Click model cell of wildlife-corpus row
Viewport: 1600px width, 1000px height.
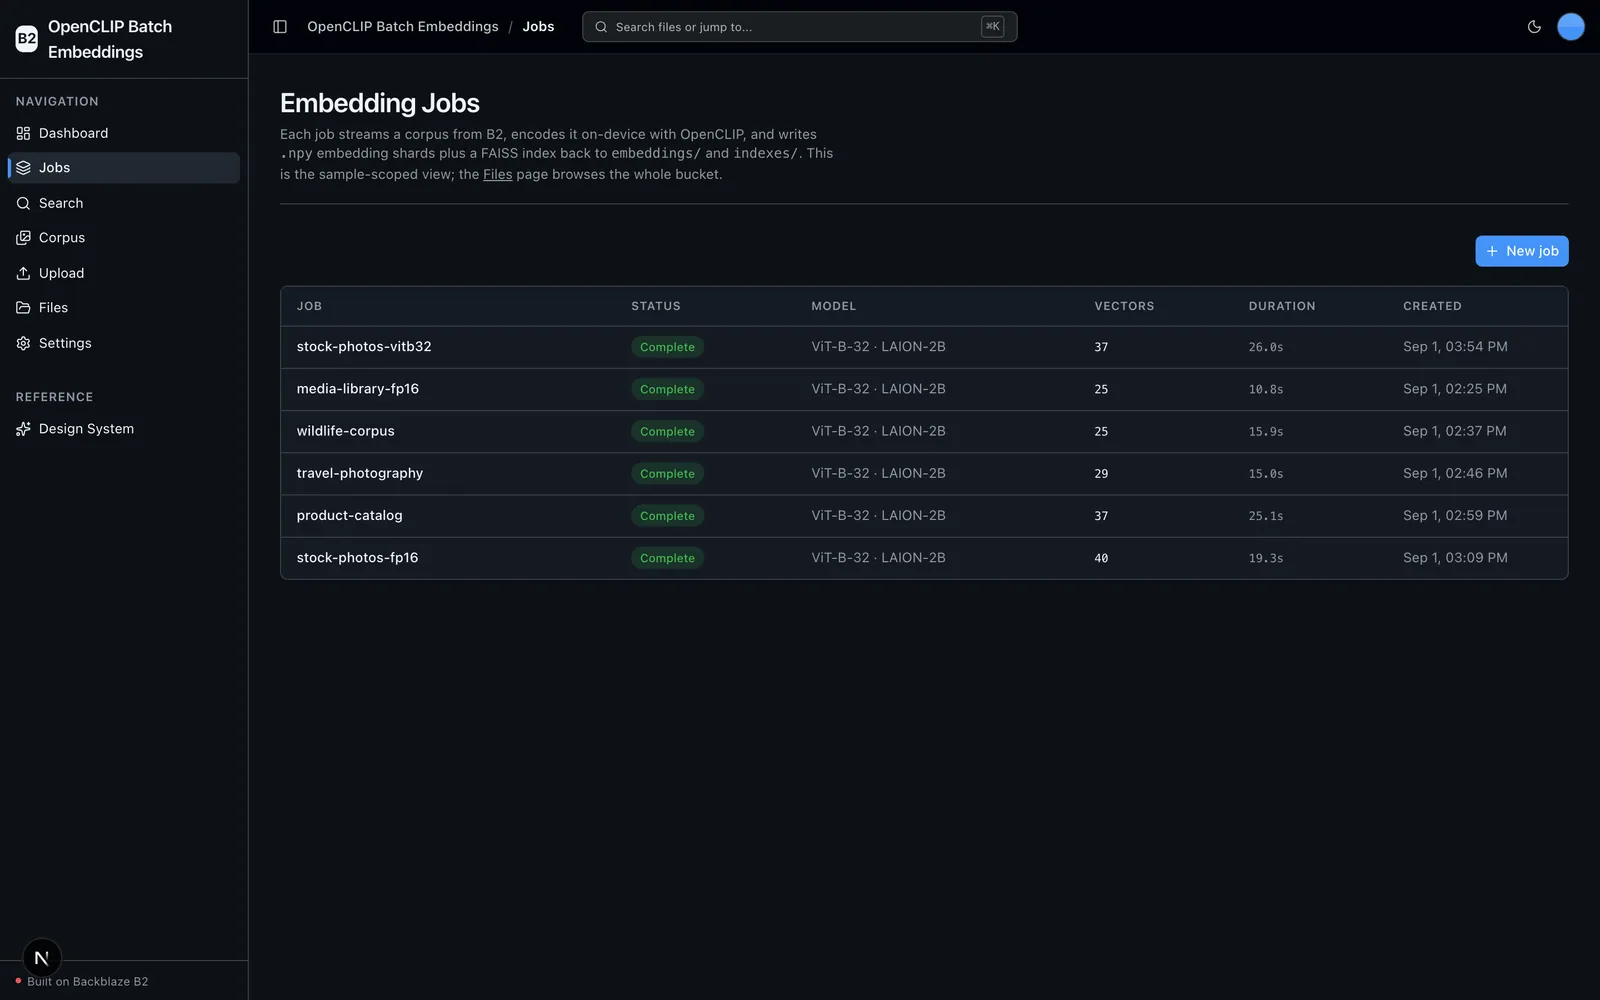(x=878, y=431)
